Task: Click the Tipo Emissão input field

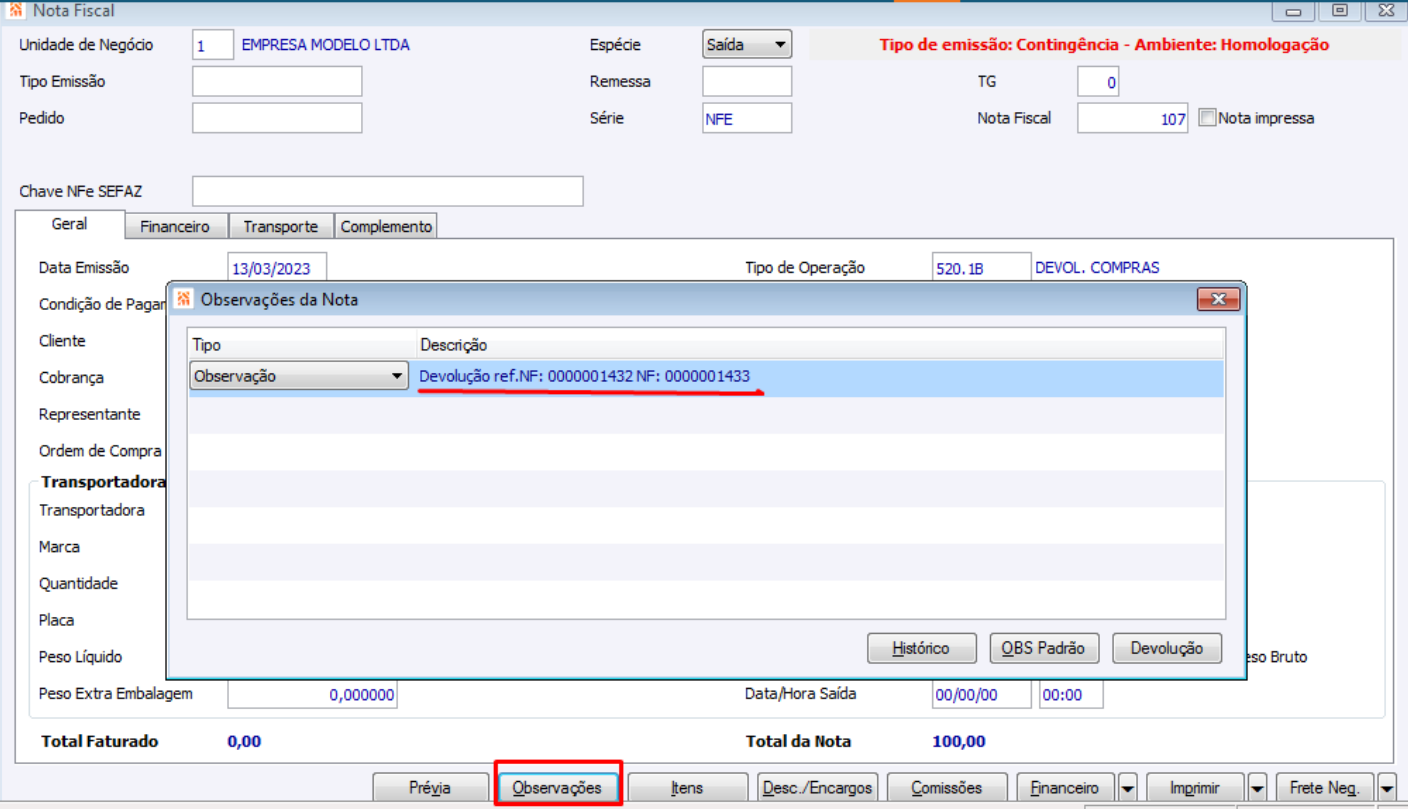Action: [277, 82]
